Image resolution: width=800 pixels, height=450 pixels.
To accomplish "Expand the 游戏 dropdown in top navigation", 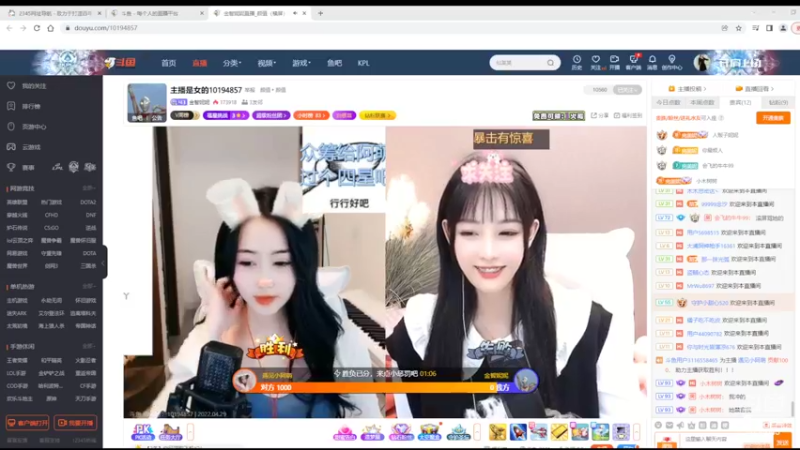I will (301, 63).
